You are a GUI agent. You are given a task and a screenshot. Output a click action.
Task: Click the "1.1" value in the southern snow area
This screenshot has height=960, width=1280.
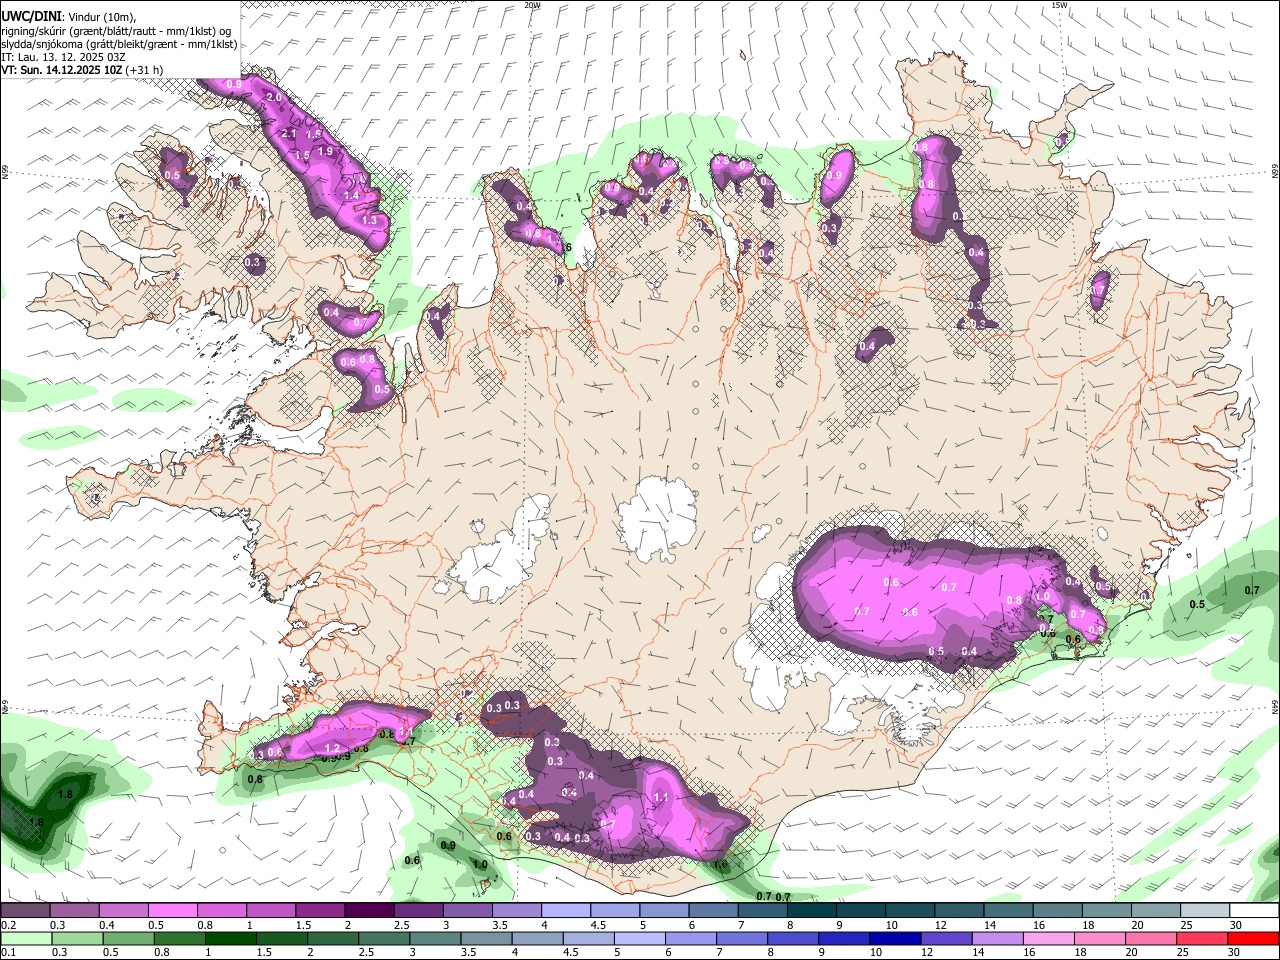point(661,797)
